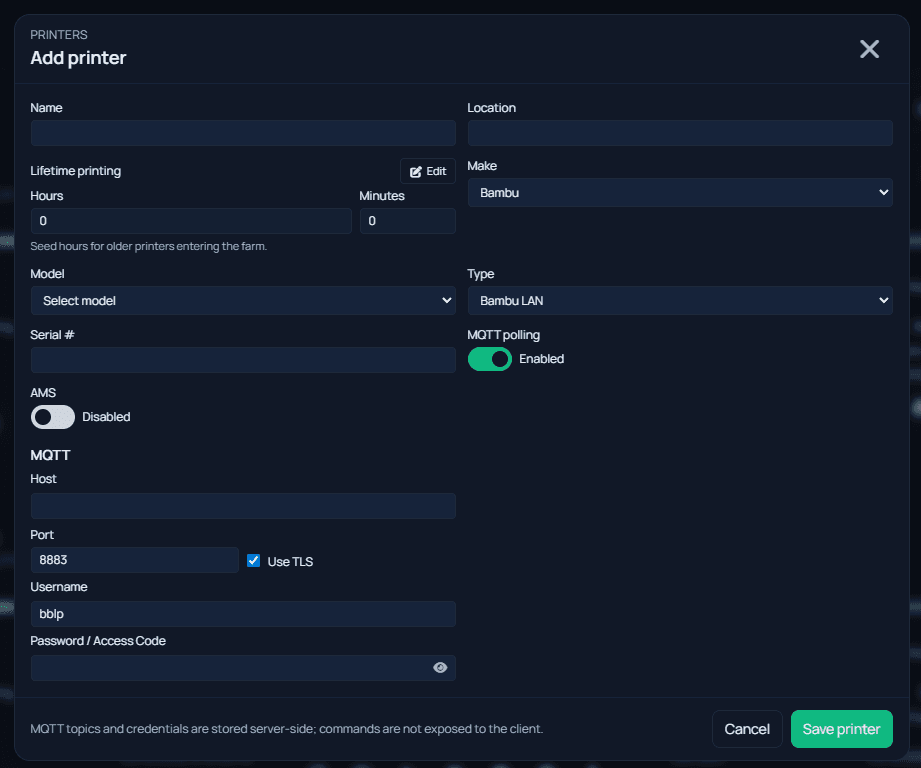Image resolution: width=921 pixels, height=768 pixels.
Task: Click the MQTT Host field
Action: 242,506
